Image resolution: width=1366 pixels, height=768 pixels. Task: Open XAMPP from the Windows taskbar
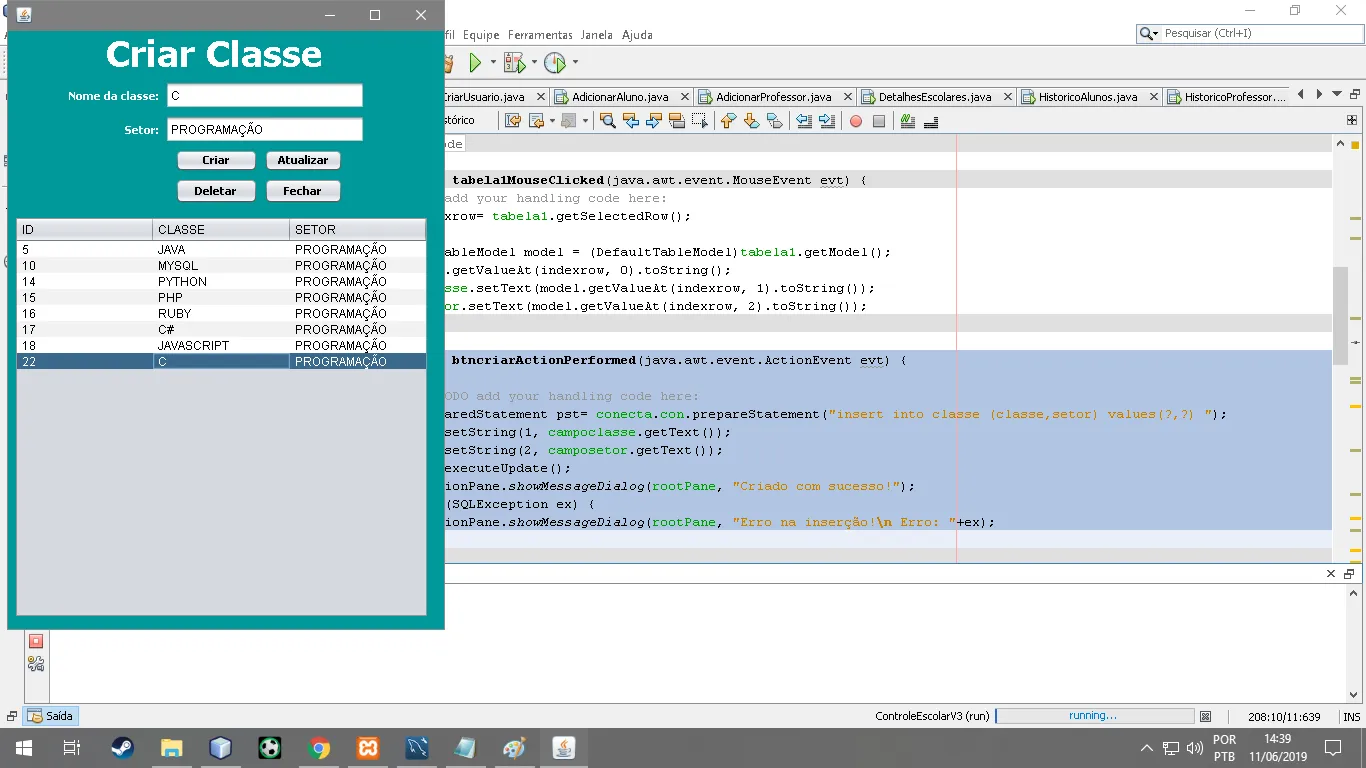[x=368, y=748]
